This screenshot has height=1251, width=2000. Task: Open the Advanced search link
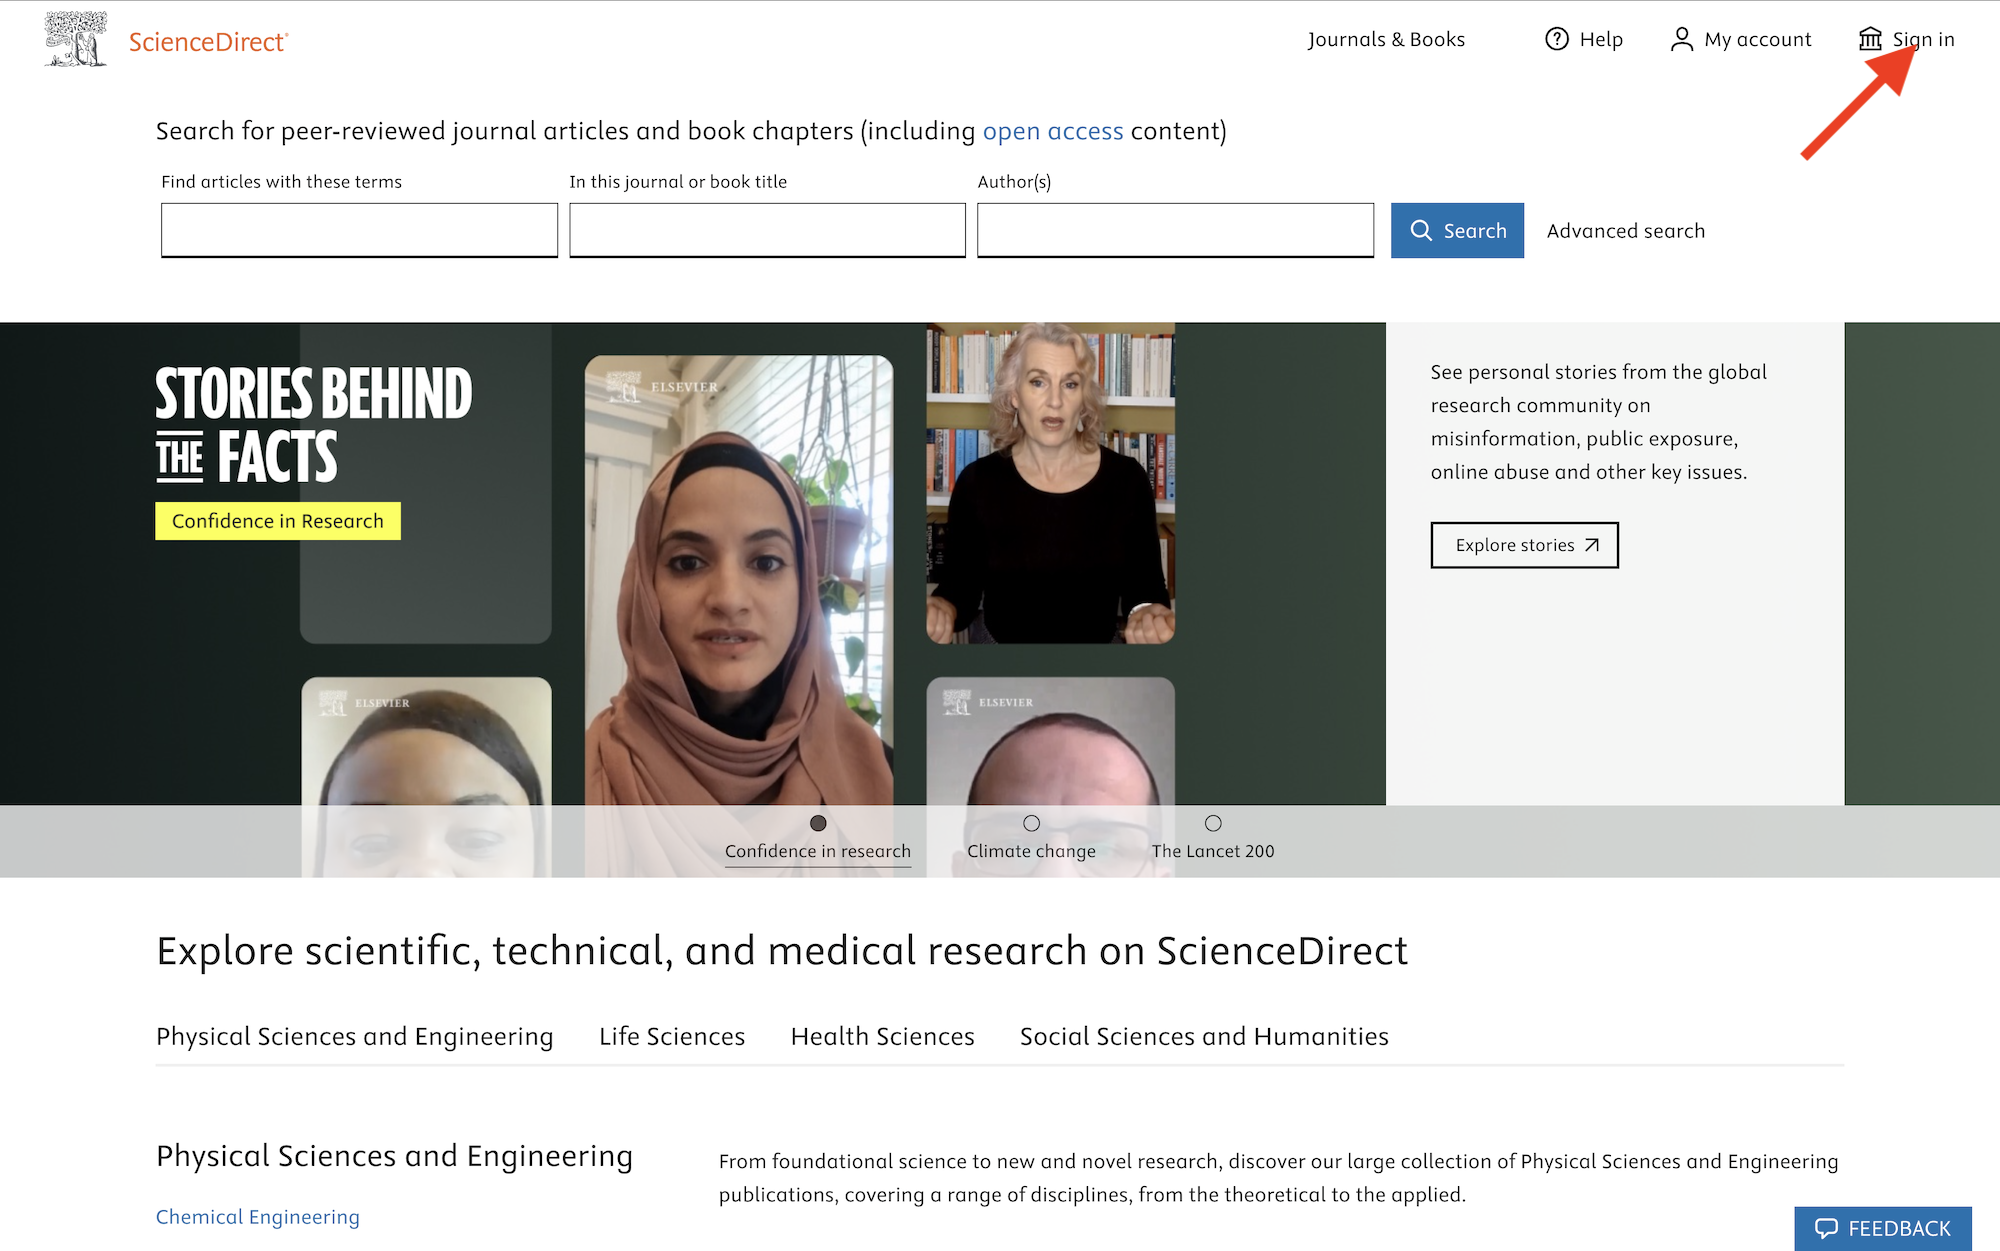[x=1625, y=231]
